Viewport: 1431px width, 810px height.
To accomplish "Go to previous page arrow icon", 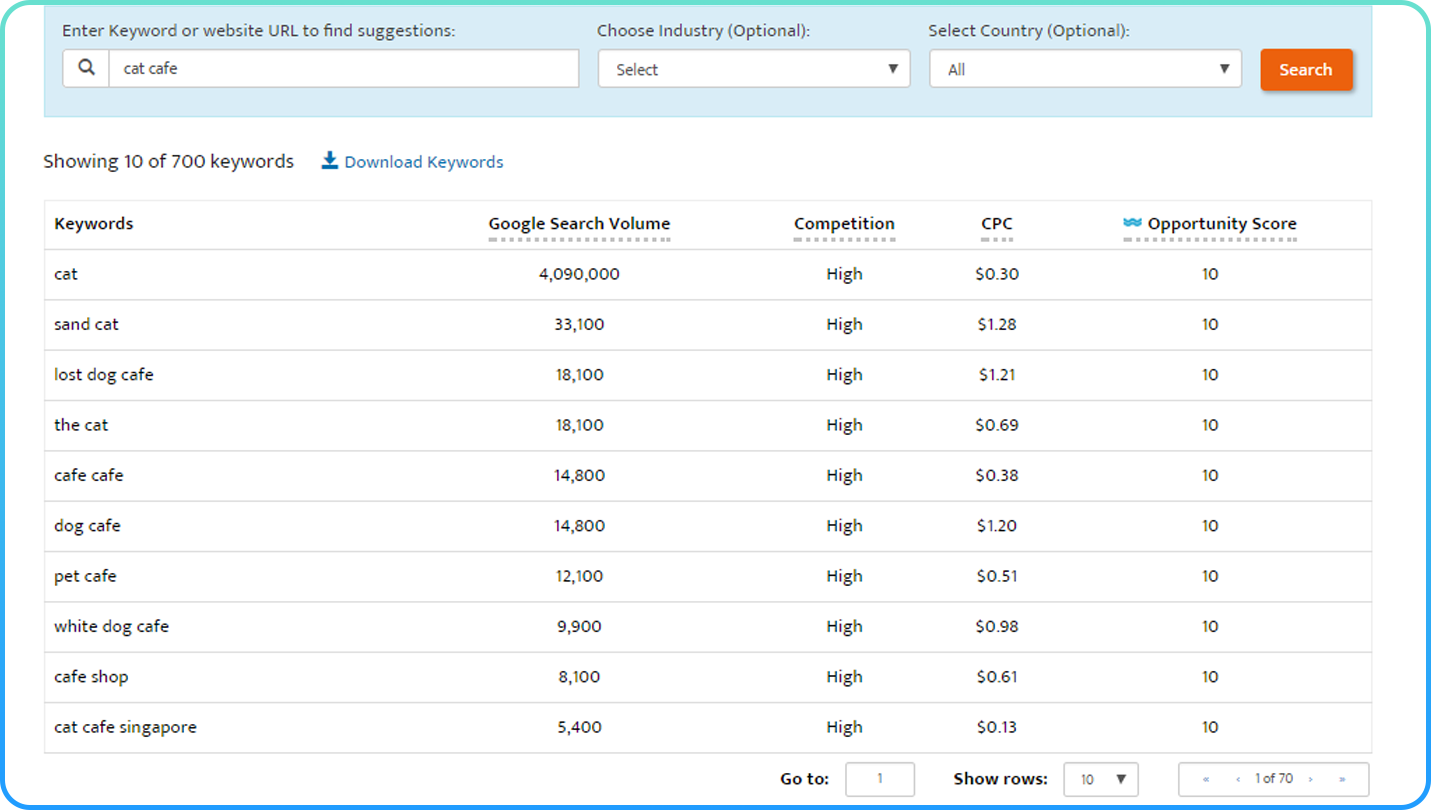I will click(1238, 779).
